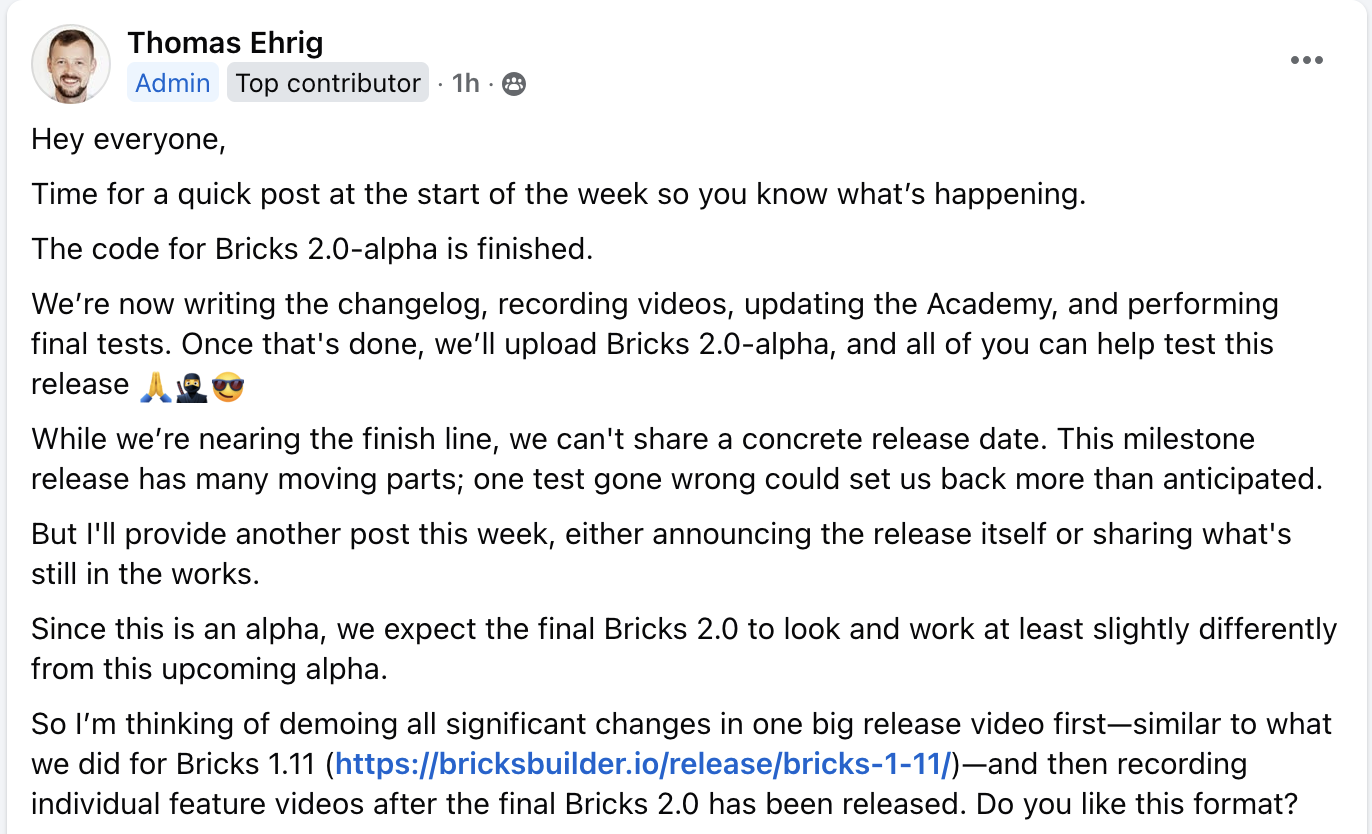Click the ninja emoji in the post
This screenshot has height=834, width=1372.
point(191,386)
